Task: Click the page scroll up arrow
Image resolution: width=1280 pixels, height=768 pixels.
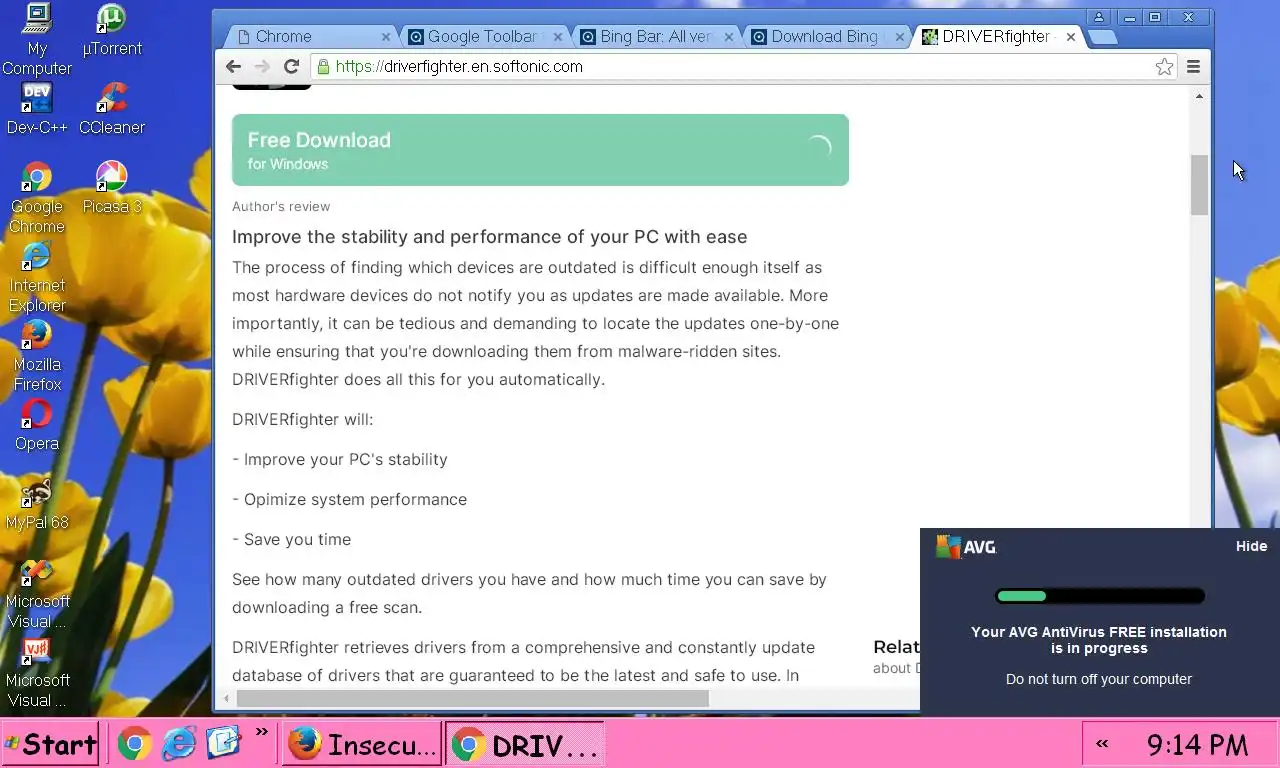Action: (x=1199, y=96)
